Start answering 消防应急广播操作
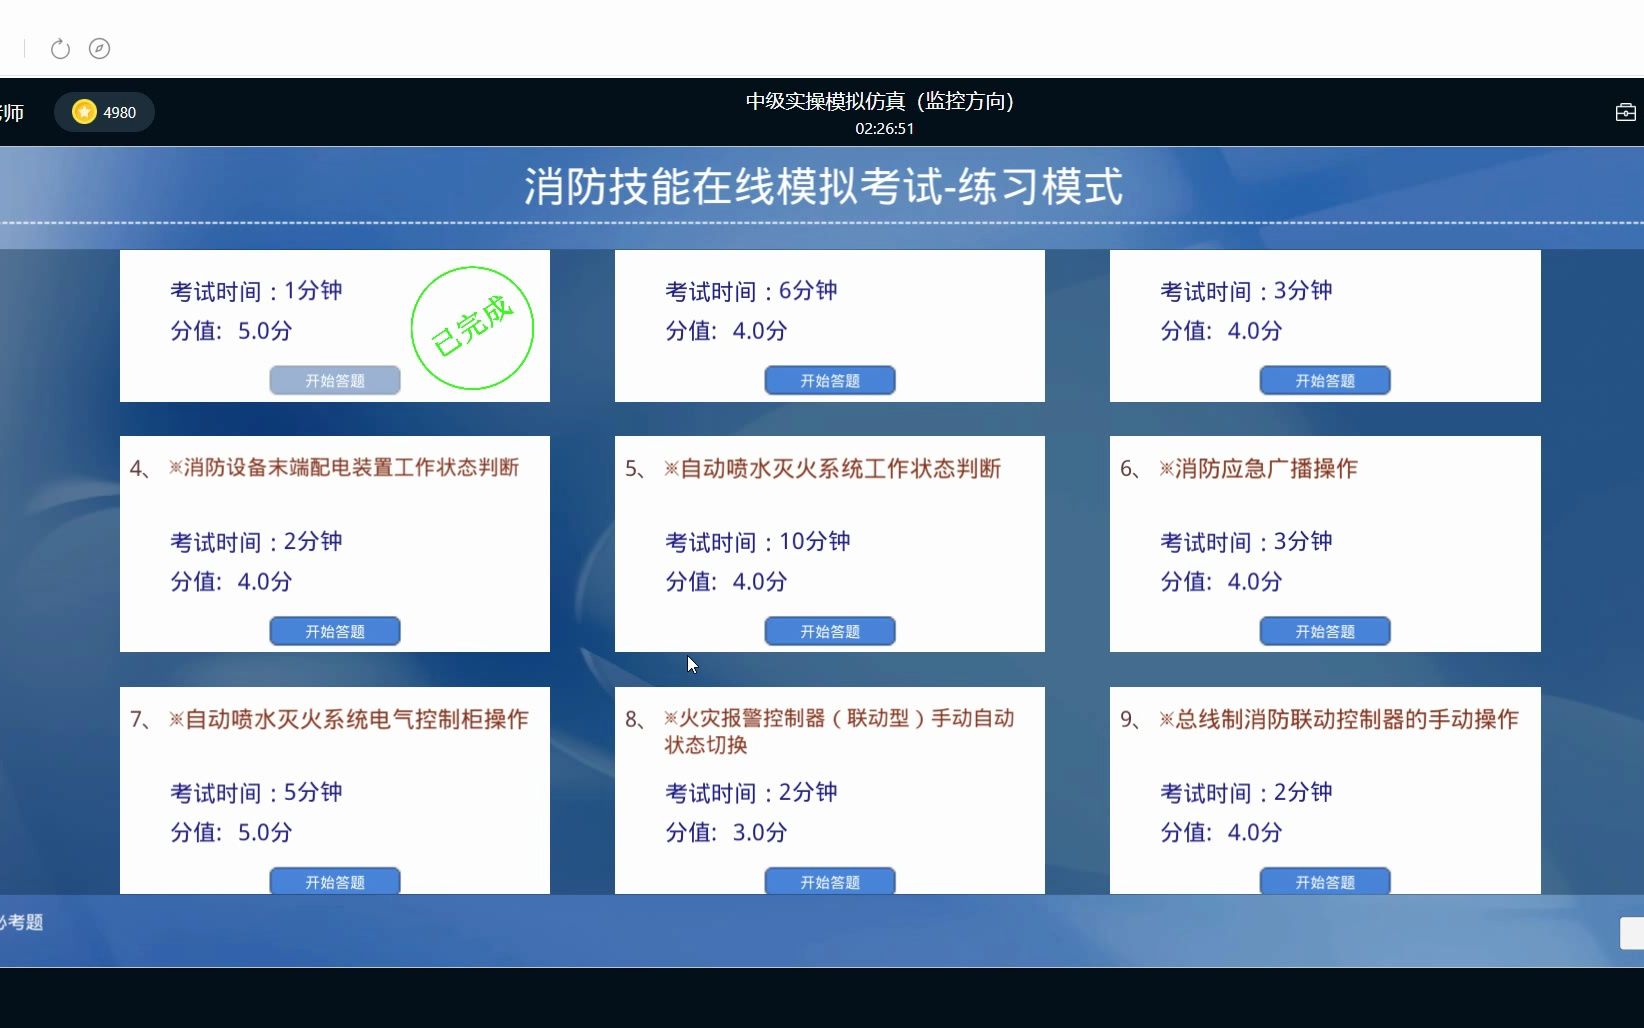This screenshot has height=1028, width=1644. [x=1324, y=630]
